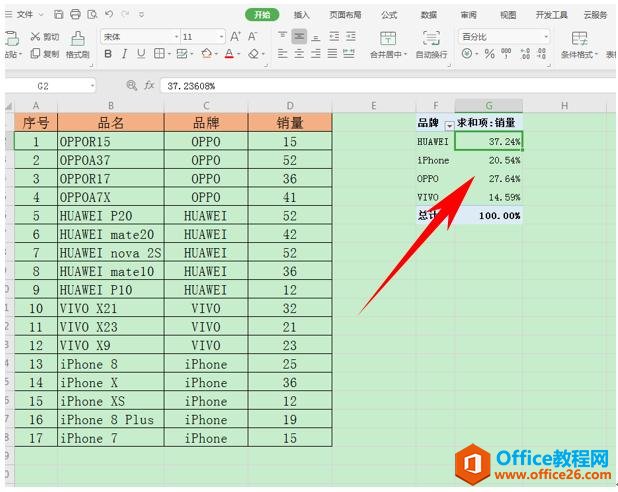Apply percent style format
The height and width of the screenshot is (492, 618).
[490, 54]
